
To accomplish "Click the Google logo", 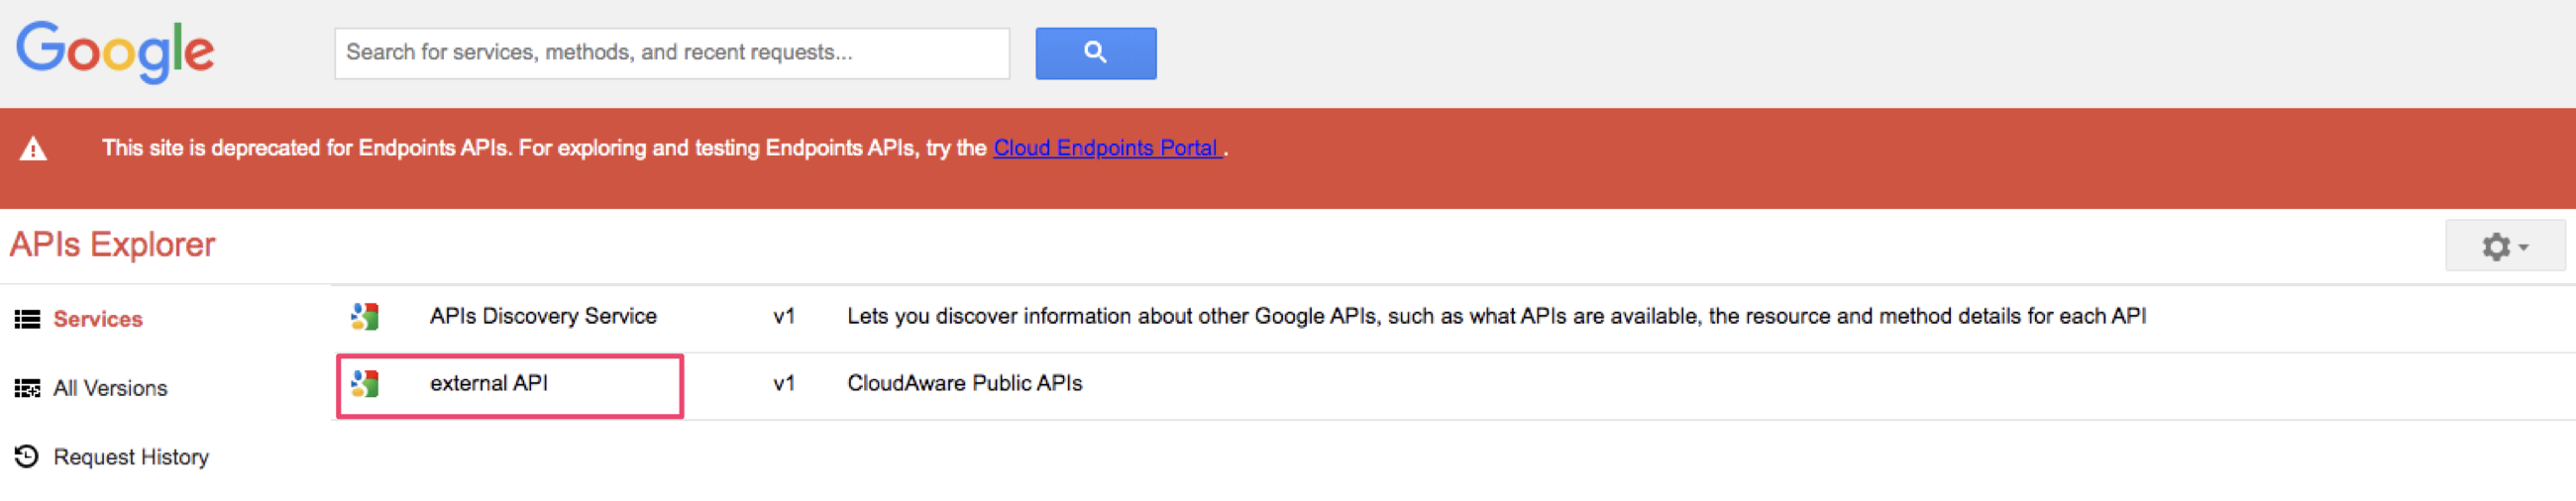I will (x=115, y=52).
